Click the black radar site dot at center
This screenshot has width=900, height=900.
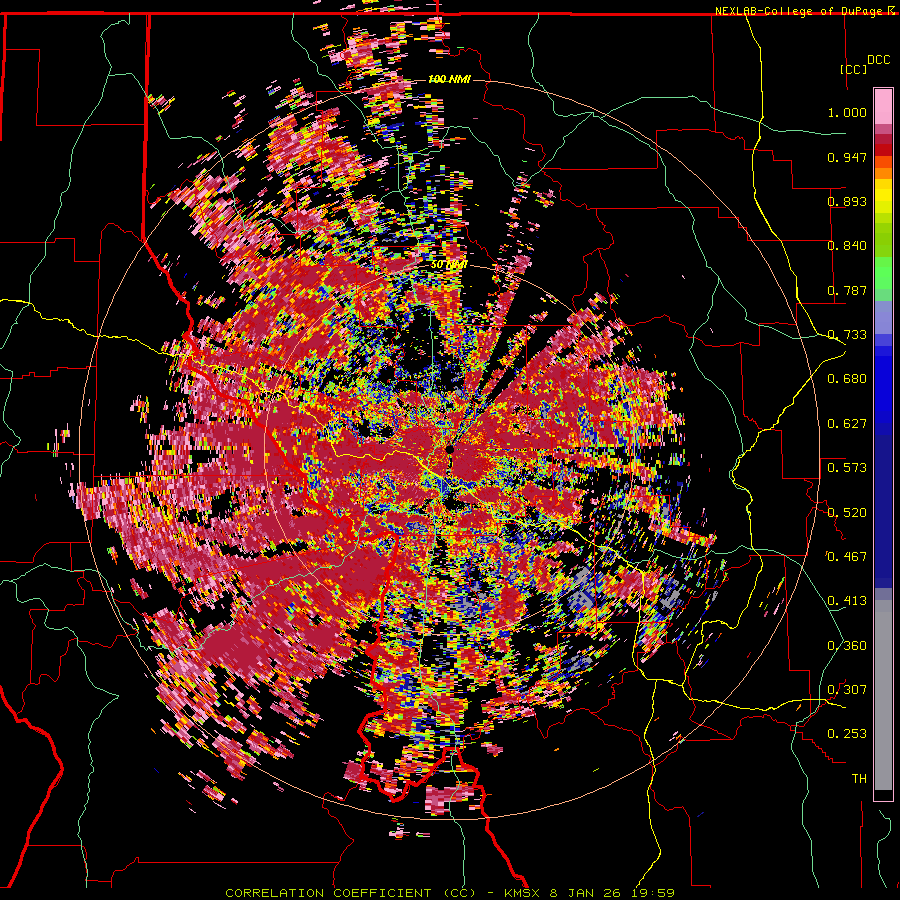[x=449, y=449]
